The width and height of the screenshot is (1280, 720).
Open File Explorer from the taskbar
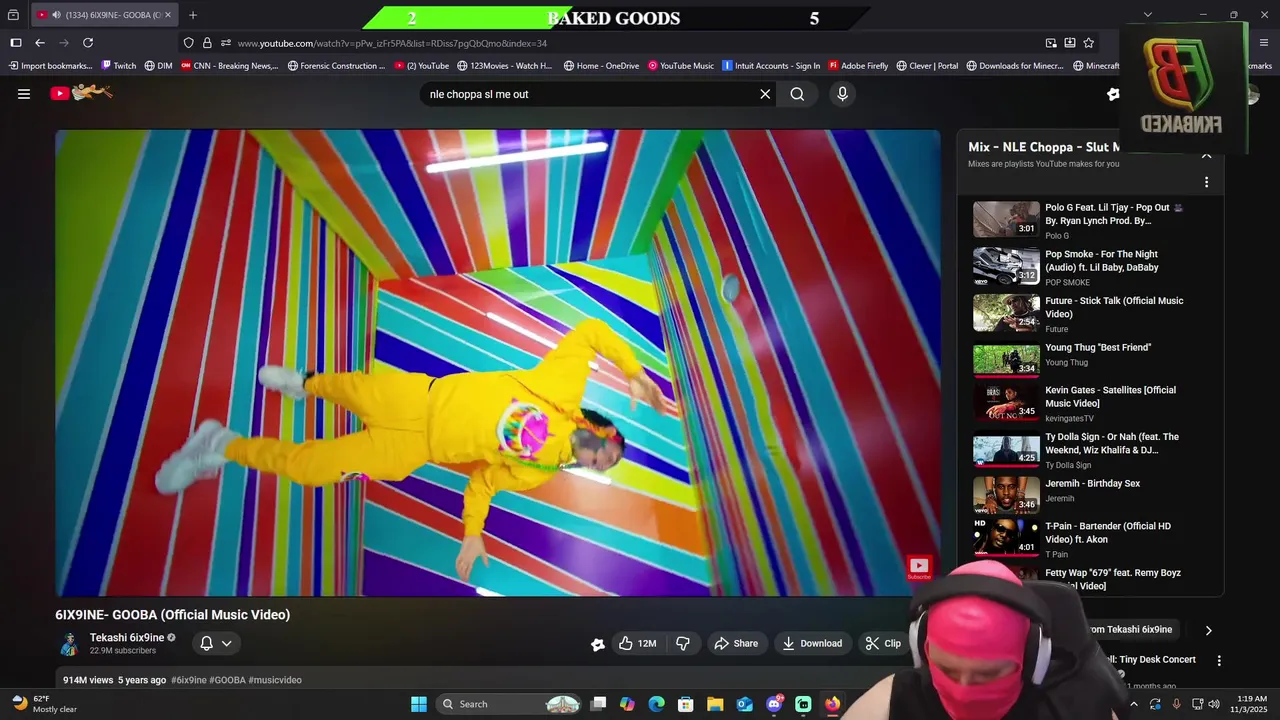pos(715,704)
